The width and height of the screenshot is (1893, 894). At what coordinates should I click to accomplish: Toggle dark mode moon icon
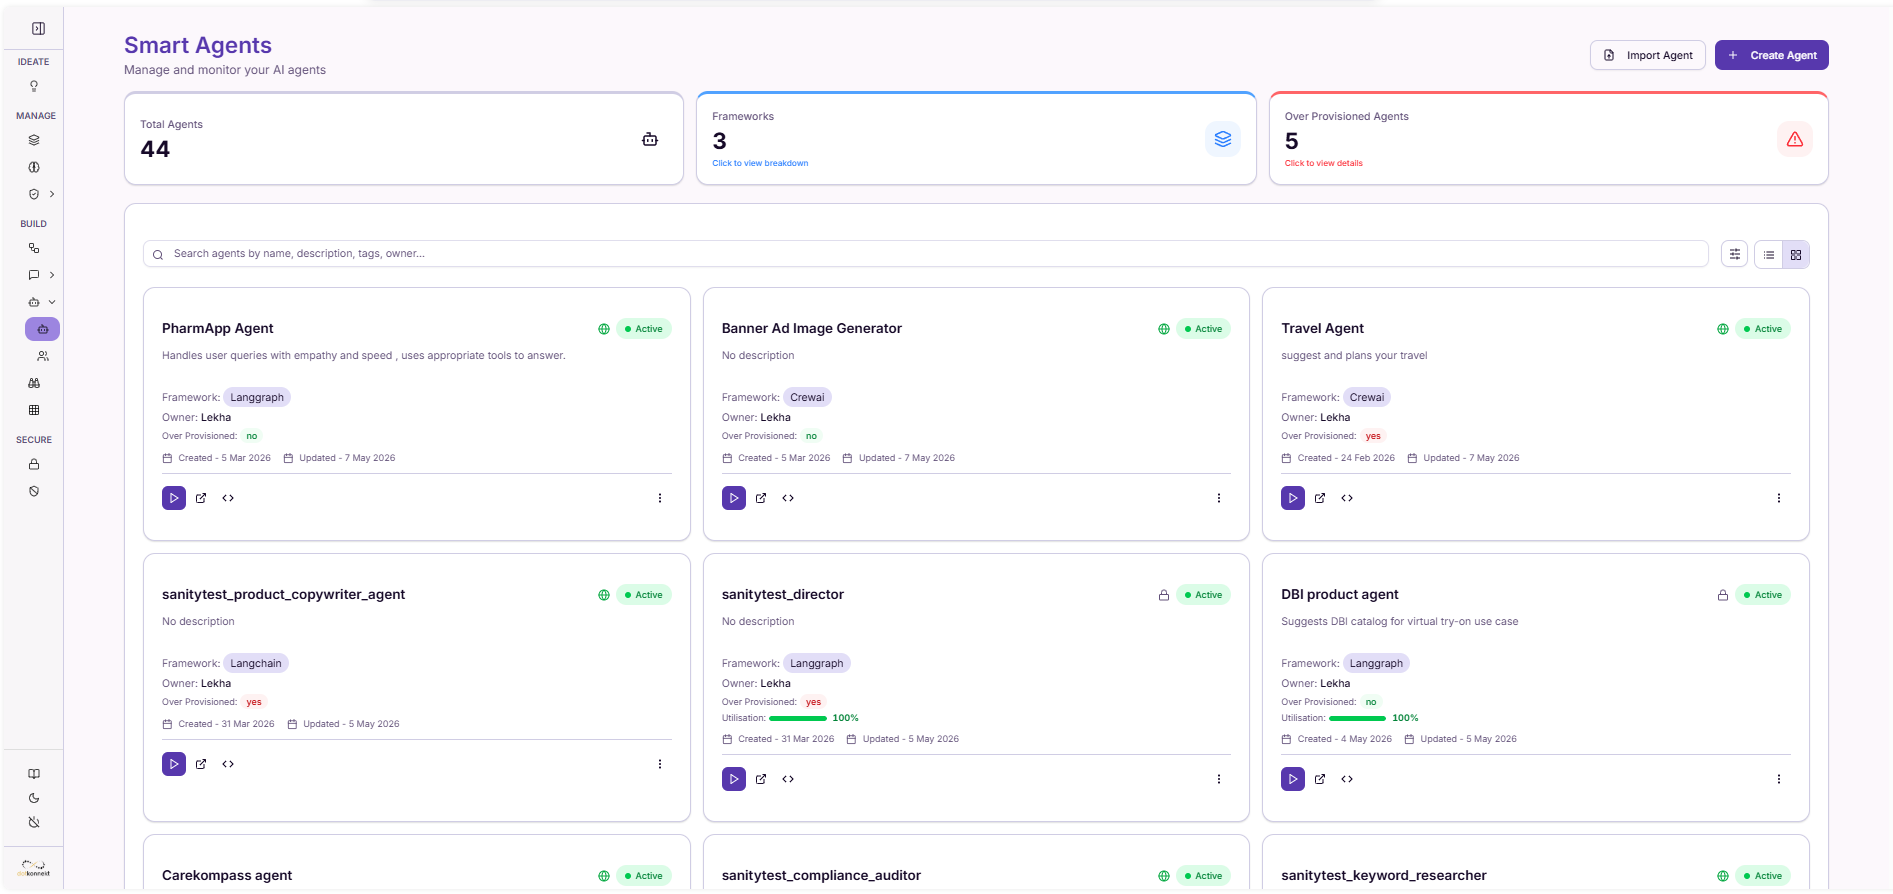tap(34, 798)
